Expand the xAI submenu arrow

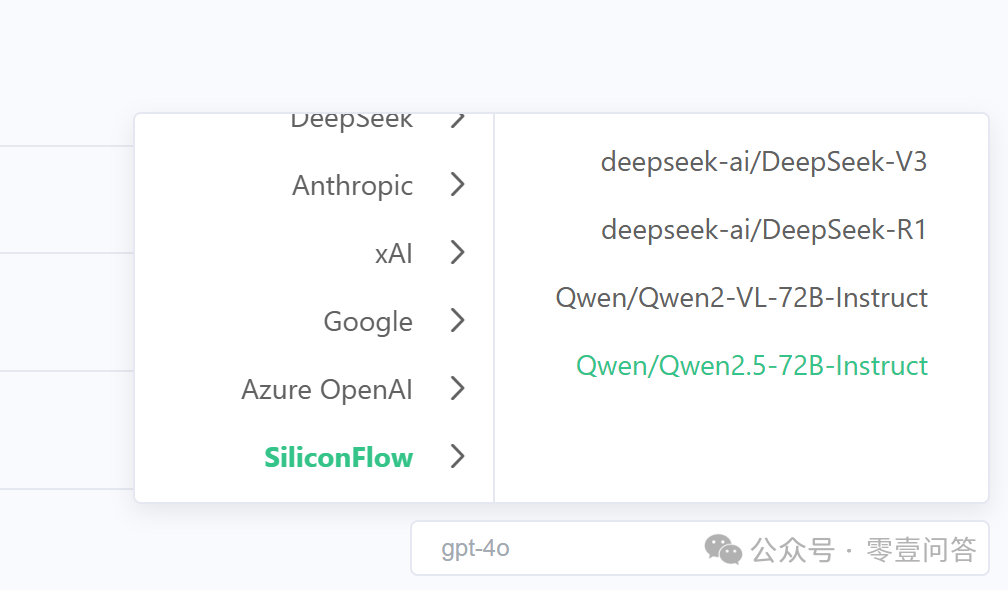457,253
